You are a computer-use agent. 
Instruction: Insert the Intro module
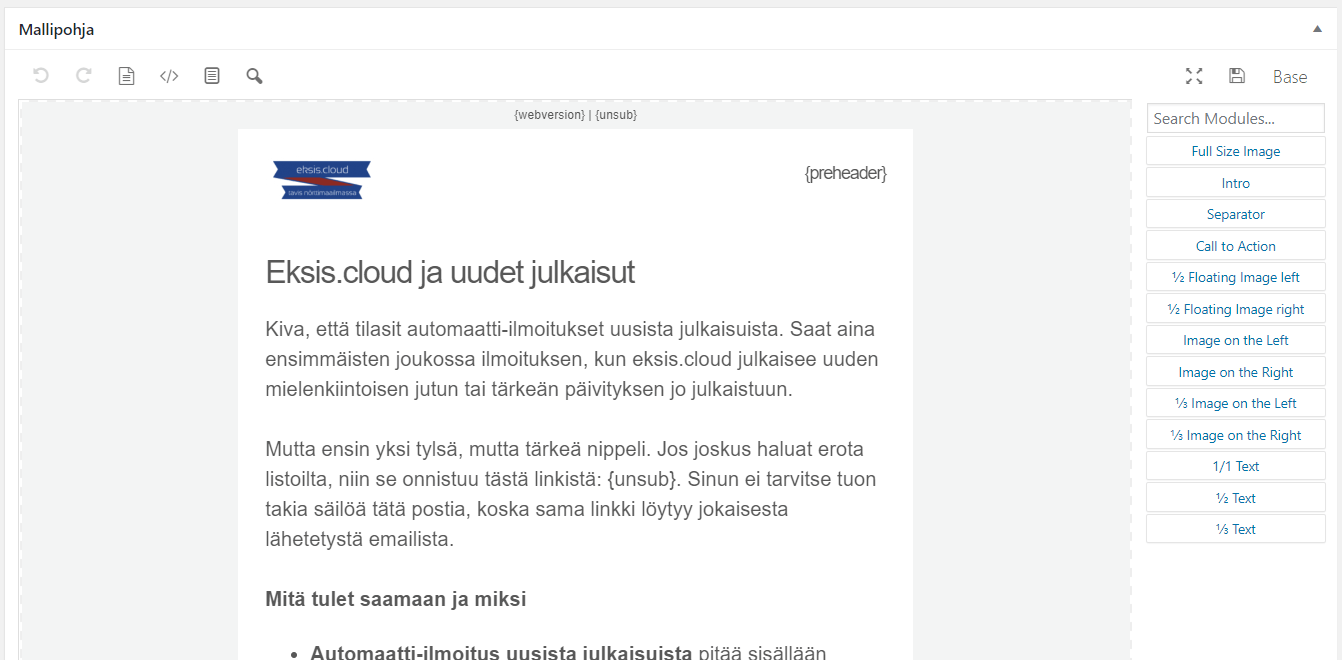[1235, 182]
